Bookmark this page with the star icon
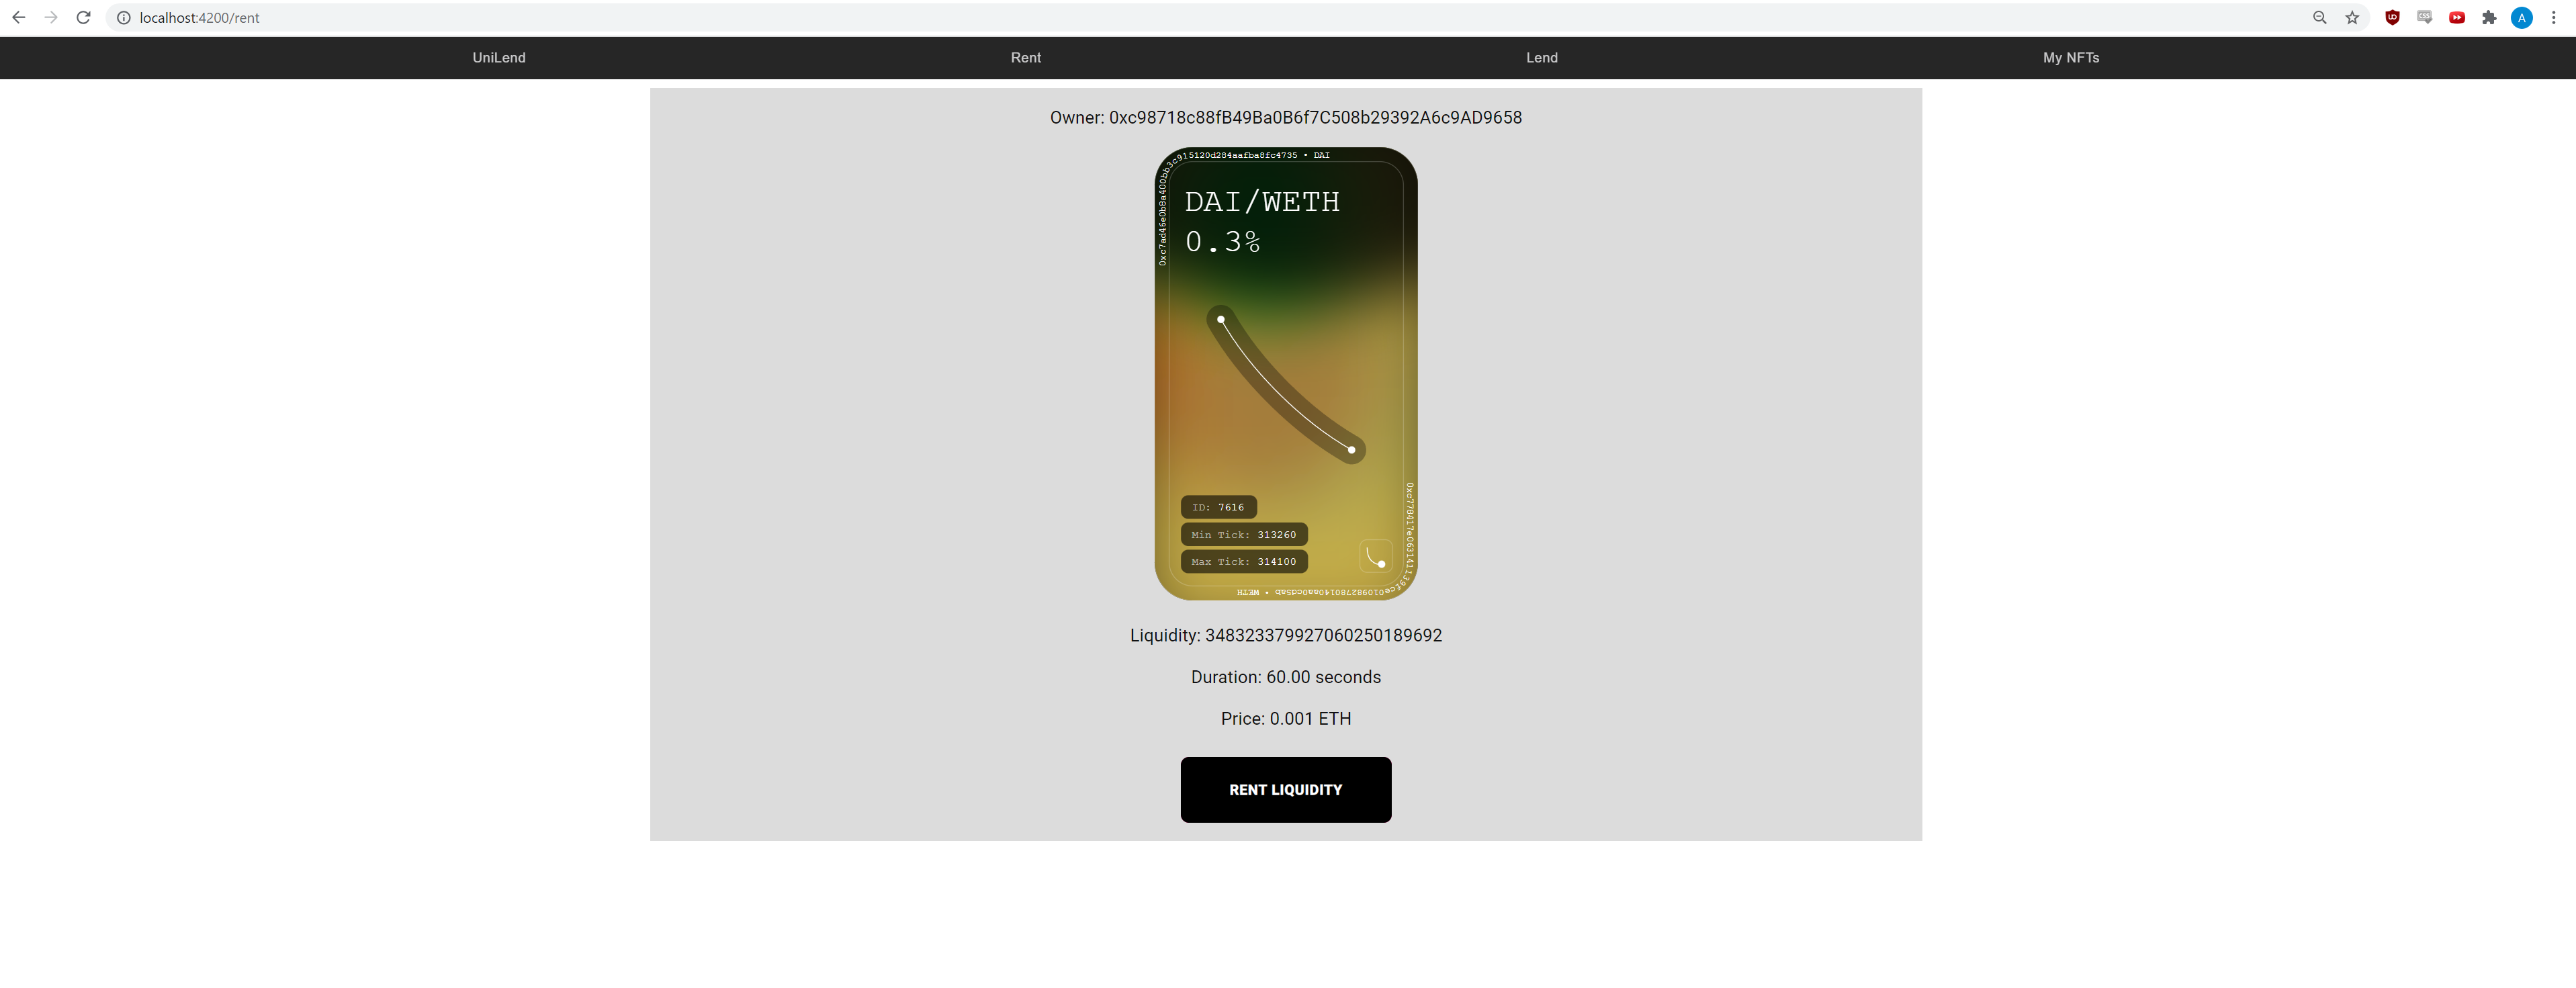Screen dimensions: 2576x988 [x=2352, y=18]
